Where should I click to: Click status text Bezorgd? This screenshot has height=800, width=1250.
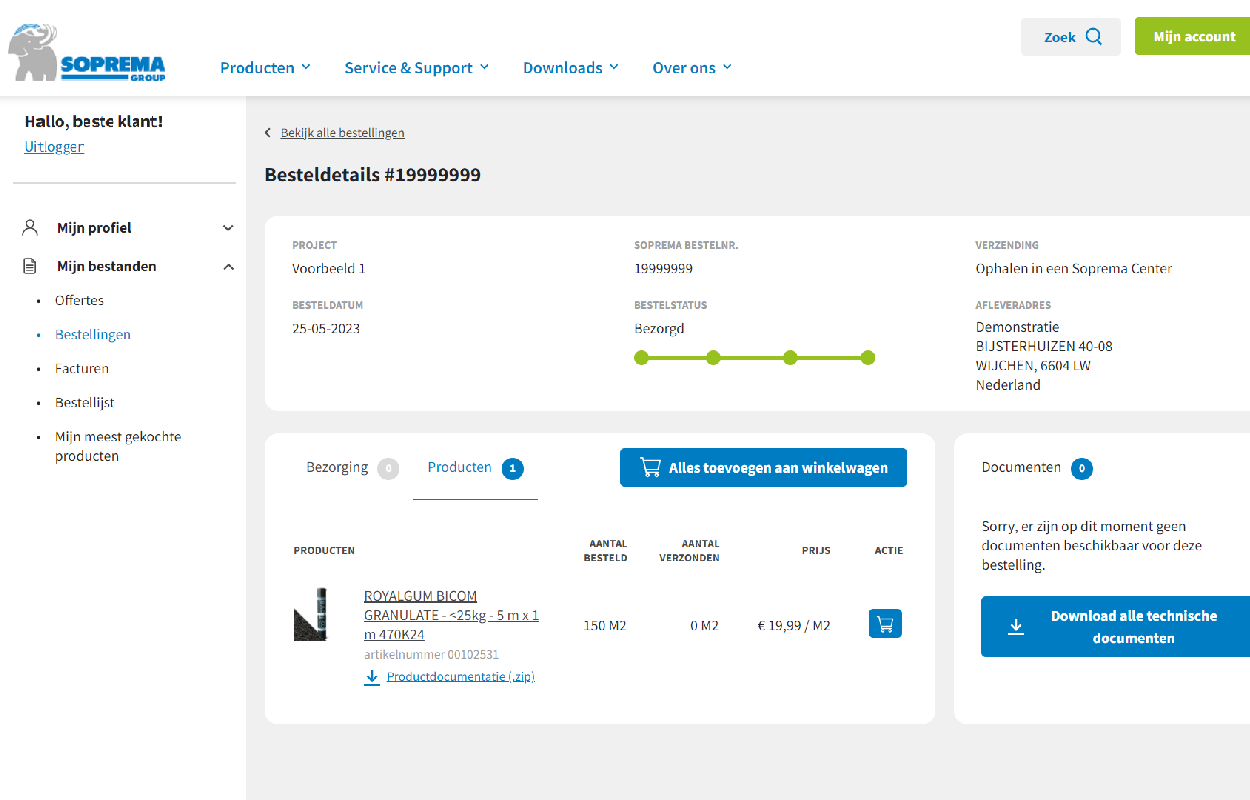coord(659,328)
